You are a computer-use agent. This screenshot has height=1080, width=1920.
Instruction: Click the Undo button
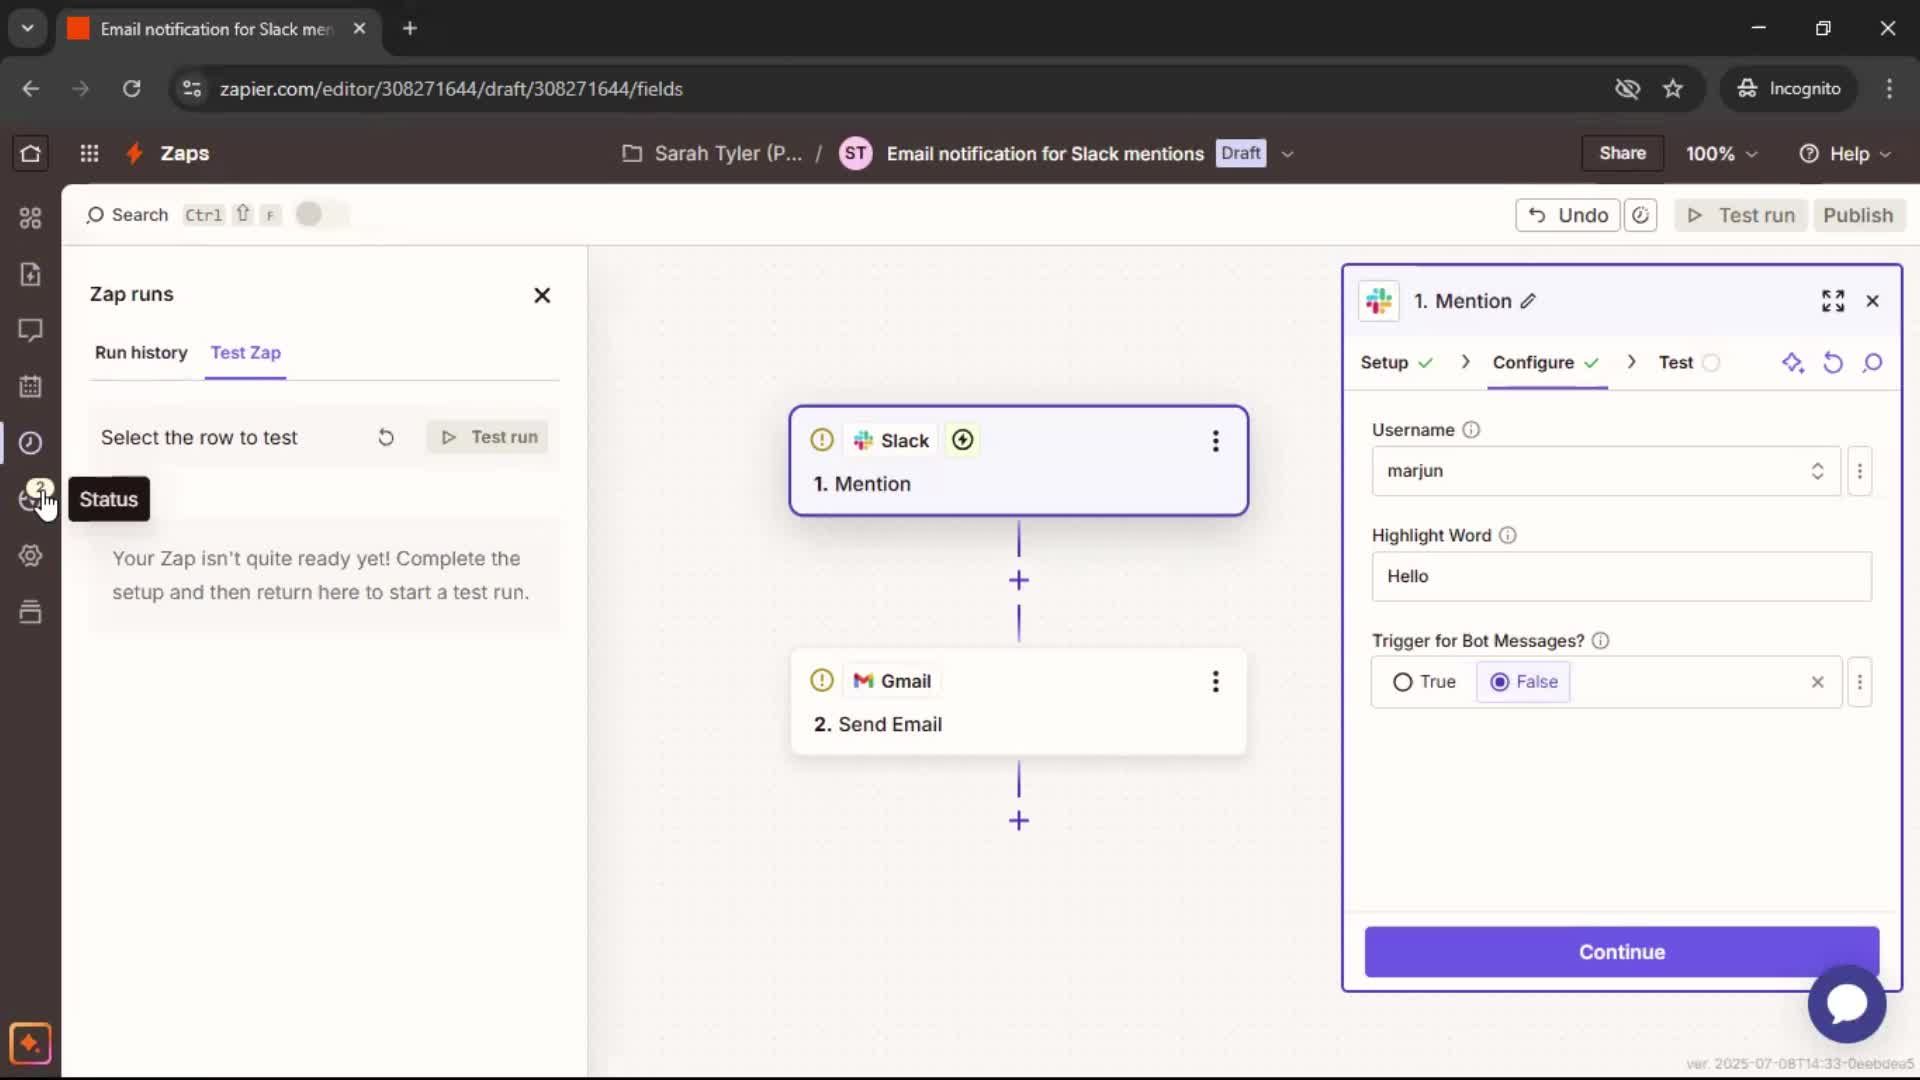pos(1567,215)
